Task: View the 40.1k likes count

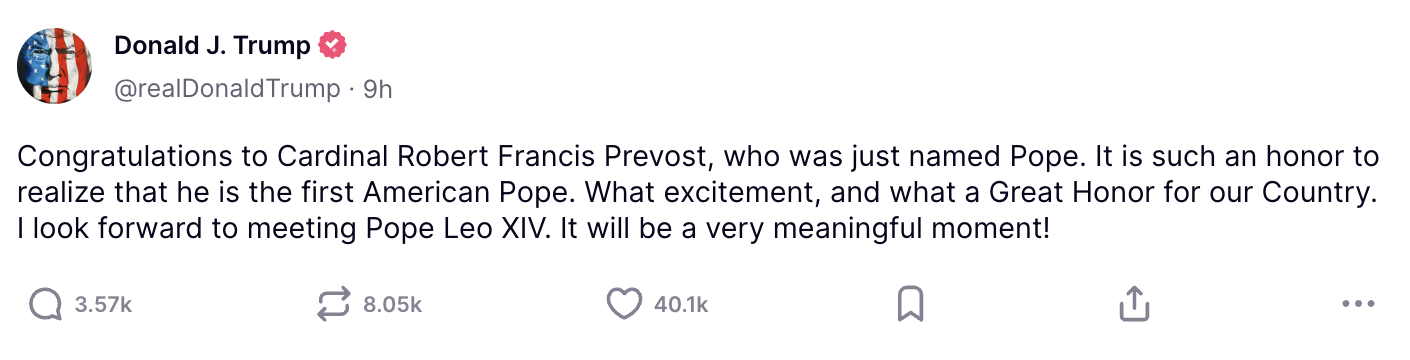Action: coord(681,305)
